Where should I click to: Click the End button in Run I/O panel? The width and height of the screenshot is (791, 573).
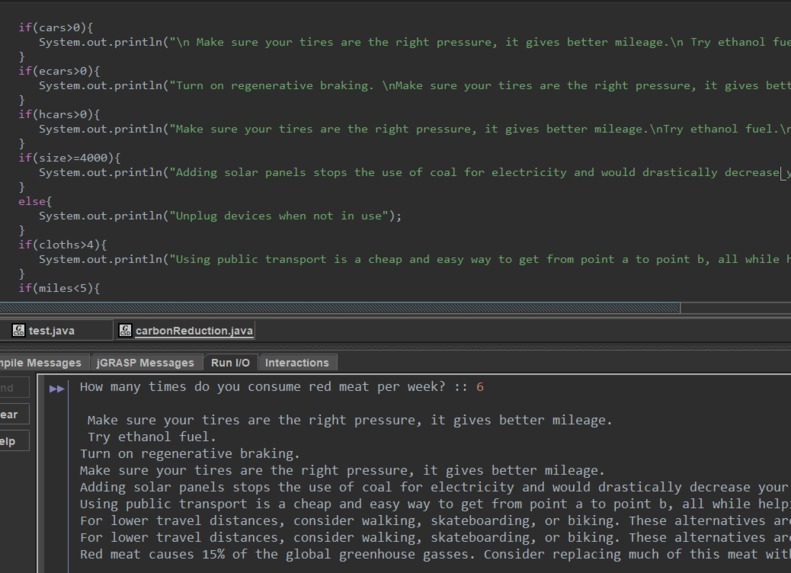coord(13,388)
